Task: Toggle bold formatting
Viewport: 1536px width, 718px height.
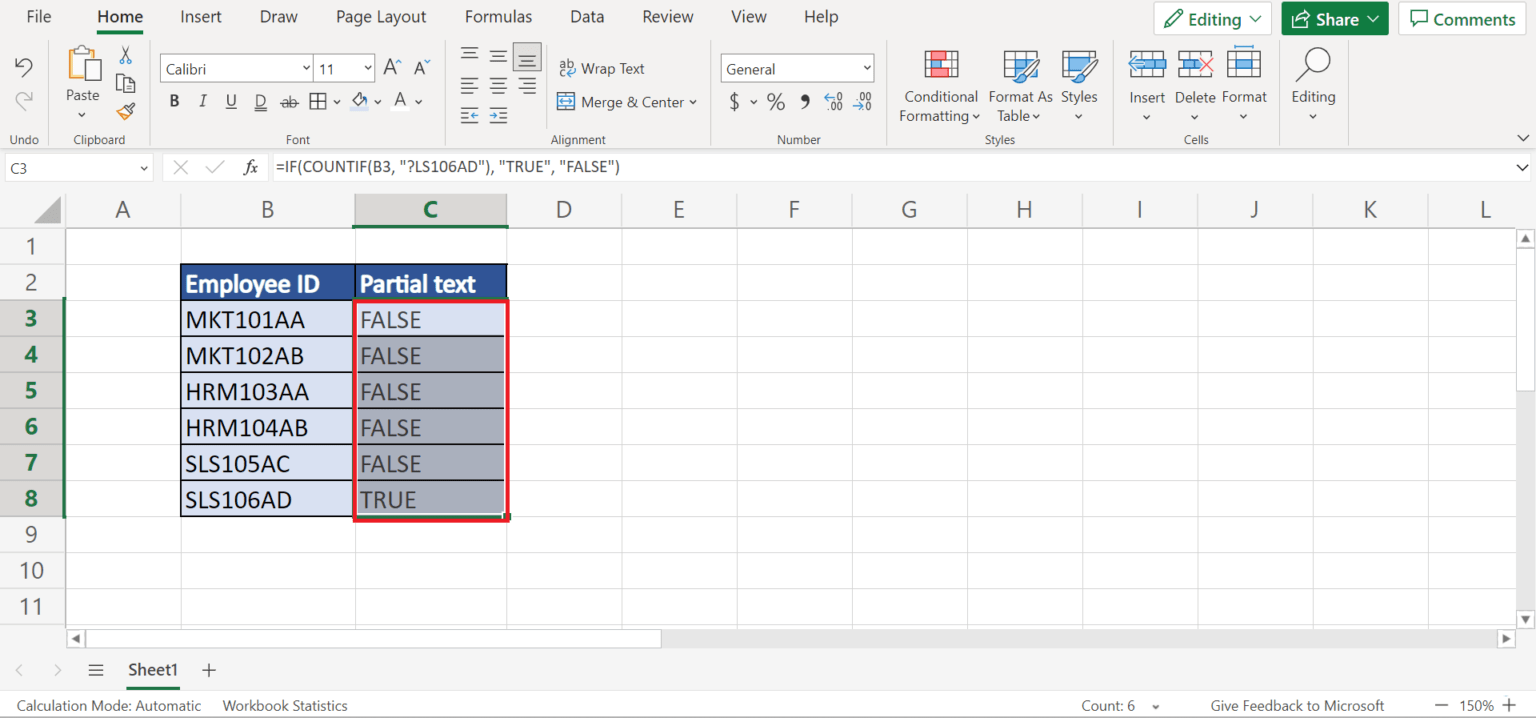Action: pyautogui.click(x=175, y=102)
